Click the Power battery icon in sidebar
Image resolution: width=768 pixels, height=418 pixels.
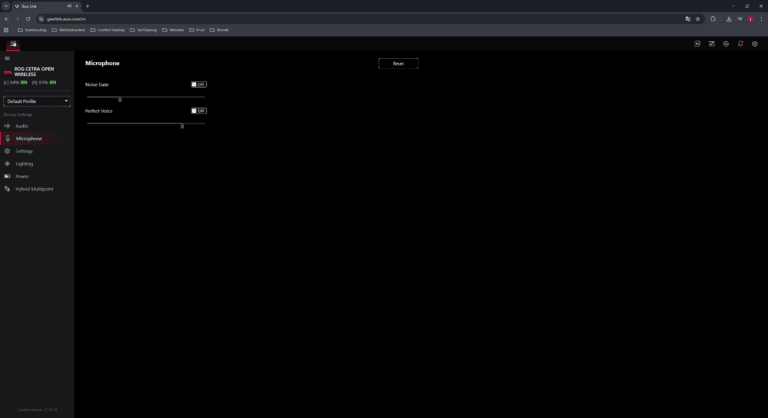click(7, 176)
